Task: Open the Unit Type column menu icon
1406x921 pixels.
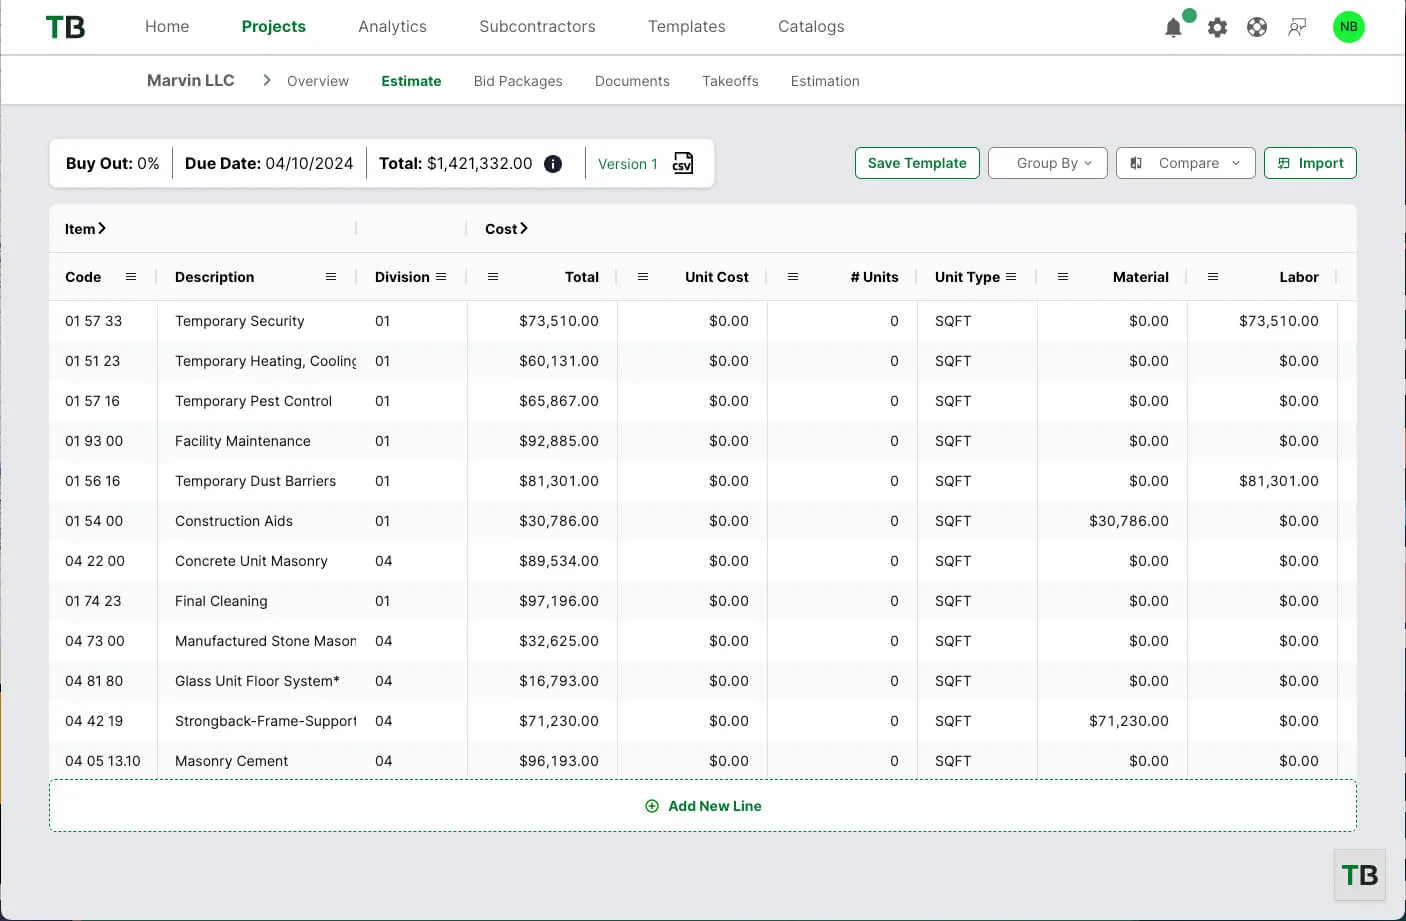Action: [x=1012, y=276]
